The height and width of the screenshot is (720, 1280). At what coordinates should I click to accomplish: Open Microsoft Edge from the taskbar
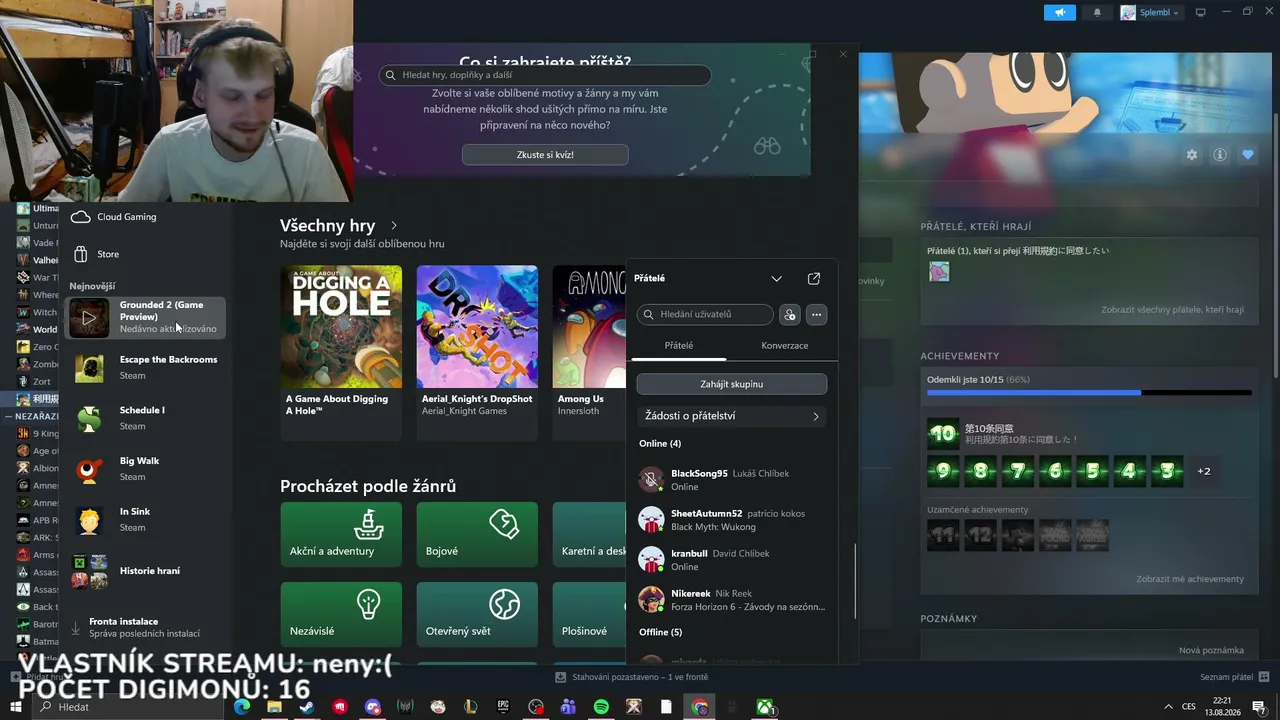coord(241,707)
